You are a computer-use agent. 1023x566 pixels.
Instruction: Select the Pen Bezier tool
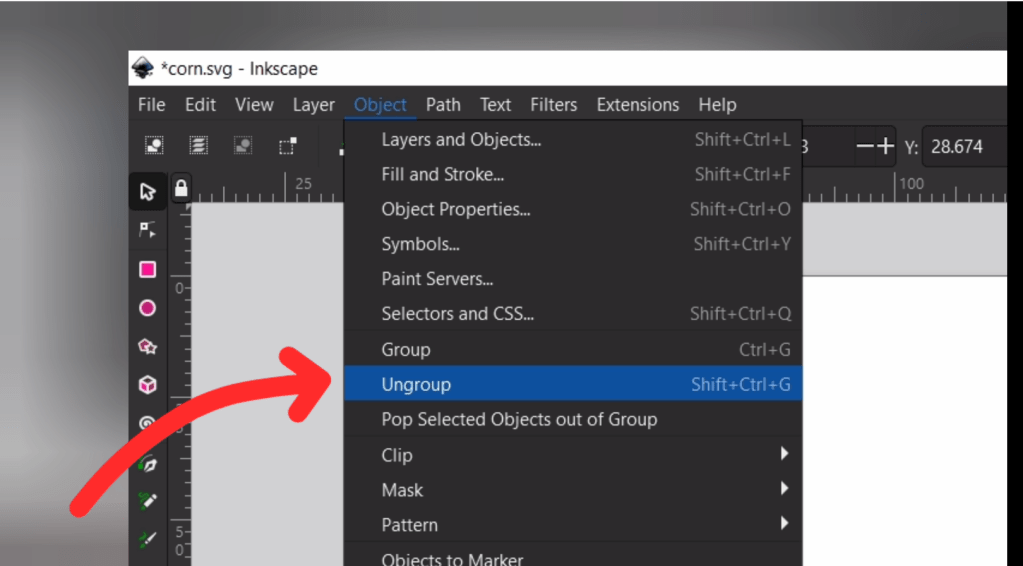[x=147, y=464]
